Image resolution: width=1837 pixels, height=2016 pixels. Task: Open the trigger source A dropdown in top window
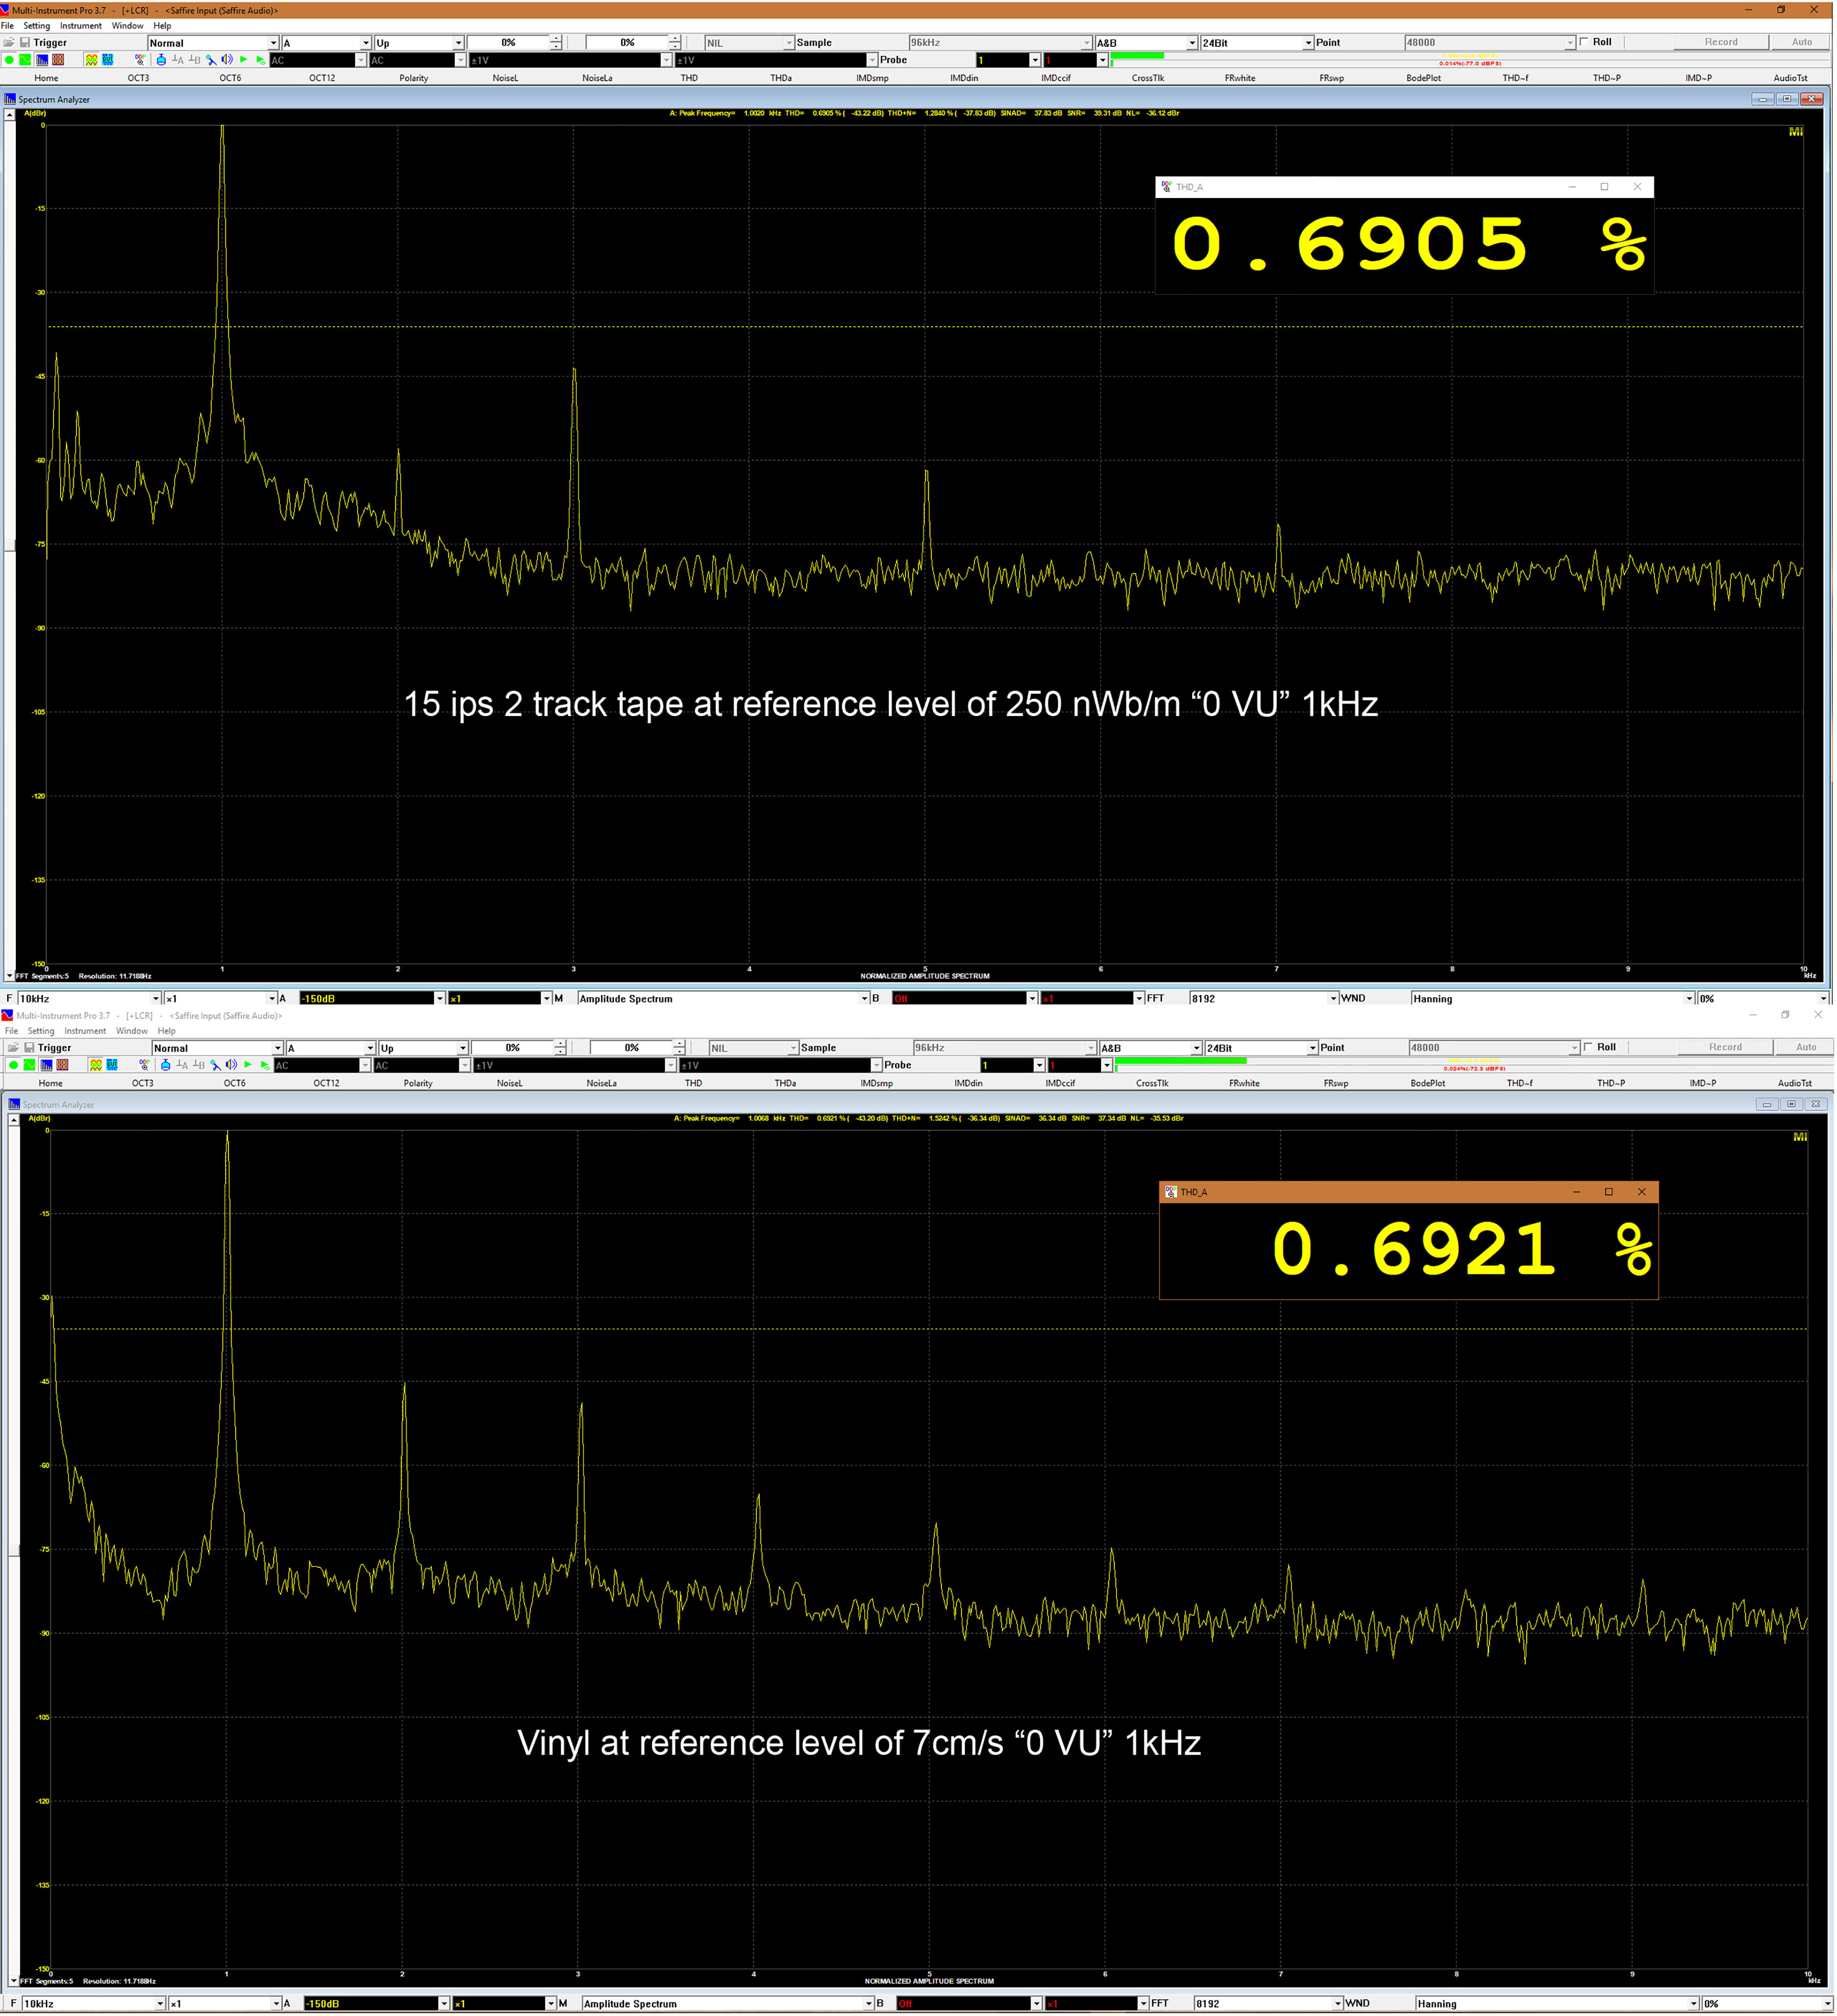[x=326, y=43]
